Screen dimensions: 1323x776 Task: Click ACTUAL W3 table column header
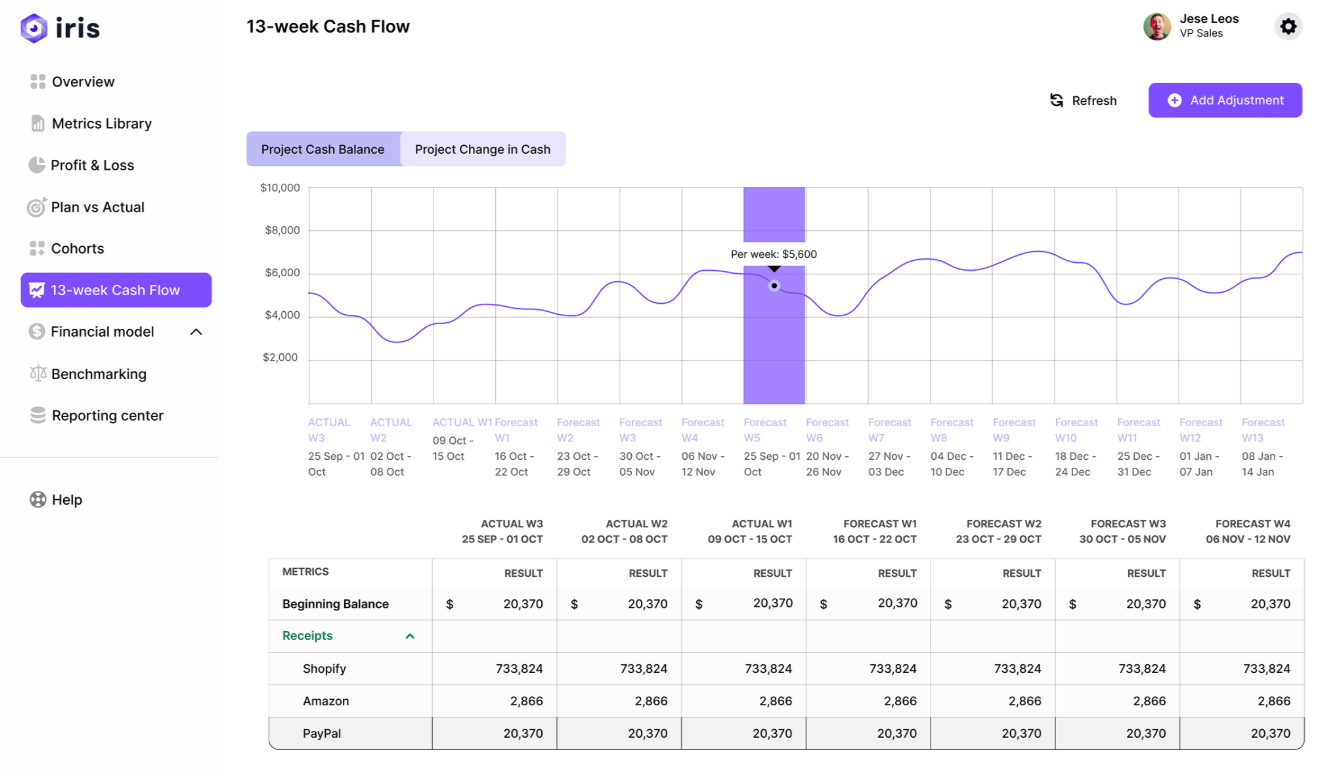502,531
